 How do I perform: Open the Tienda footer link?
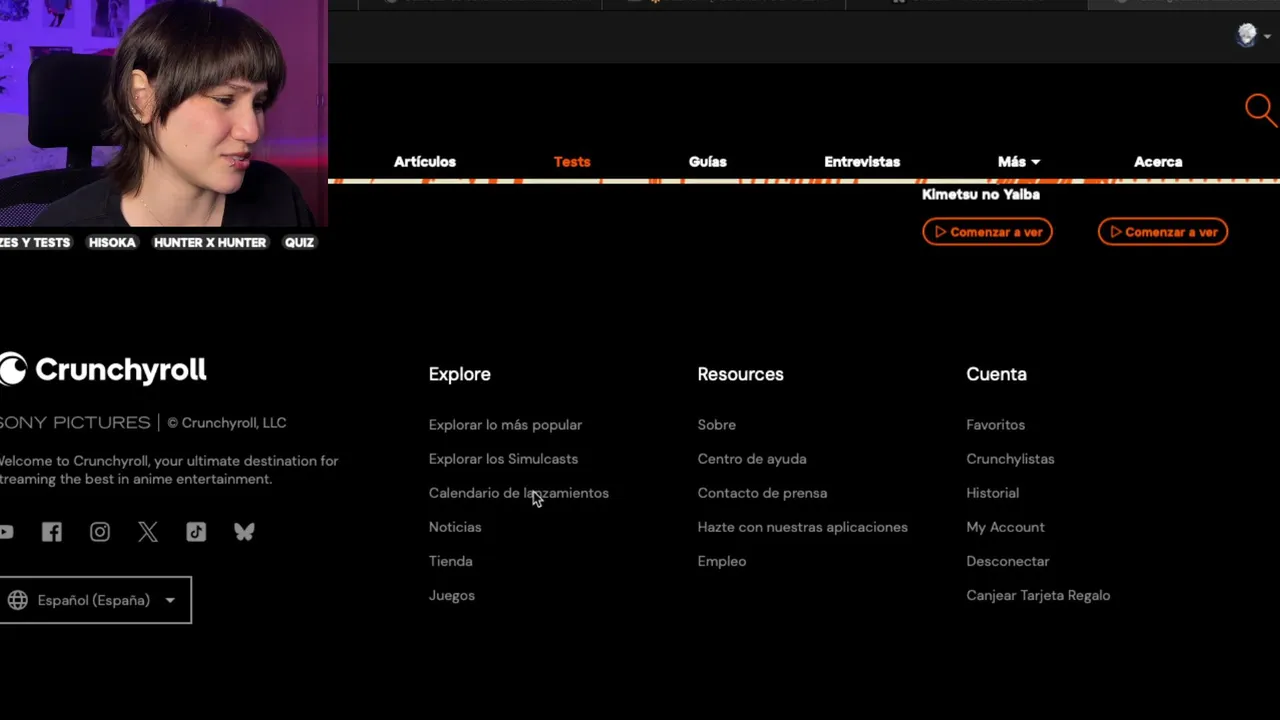(450, 561)
